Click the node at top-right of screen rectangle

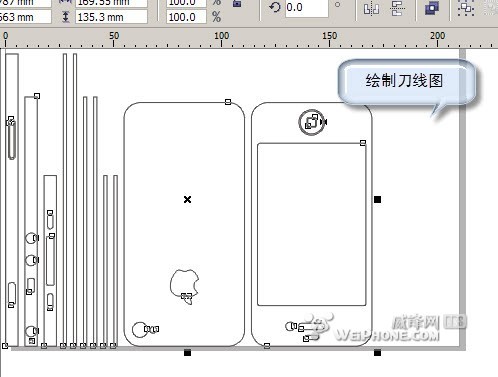click(x=363, y=143)
